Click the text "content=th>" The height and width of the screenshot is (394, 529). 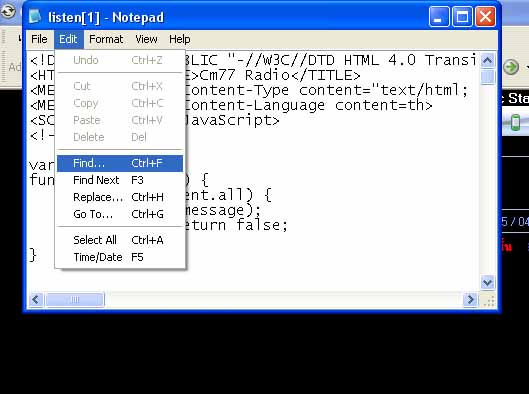click(x=383, y=105)
